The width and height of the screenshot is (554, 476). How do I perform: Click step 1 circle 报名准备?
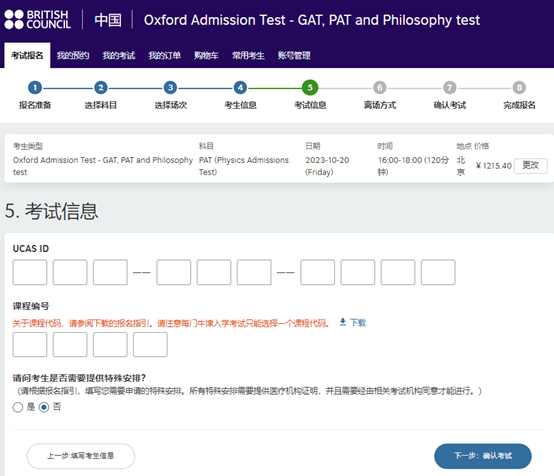click(35, 88)
